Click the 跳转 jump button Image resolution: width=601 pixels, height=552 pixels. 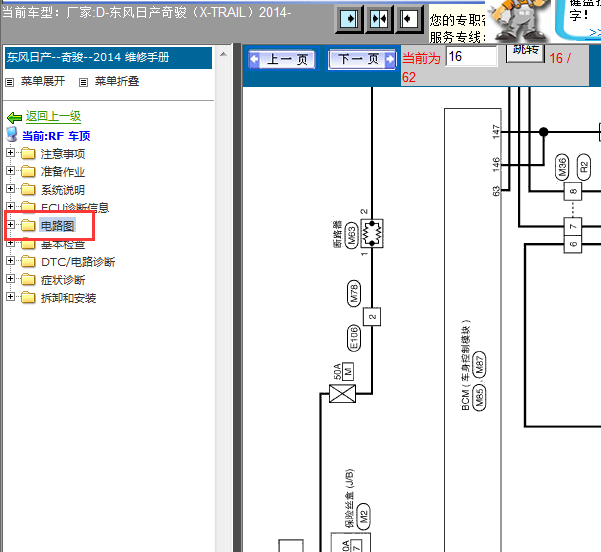[525, 53]
